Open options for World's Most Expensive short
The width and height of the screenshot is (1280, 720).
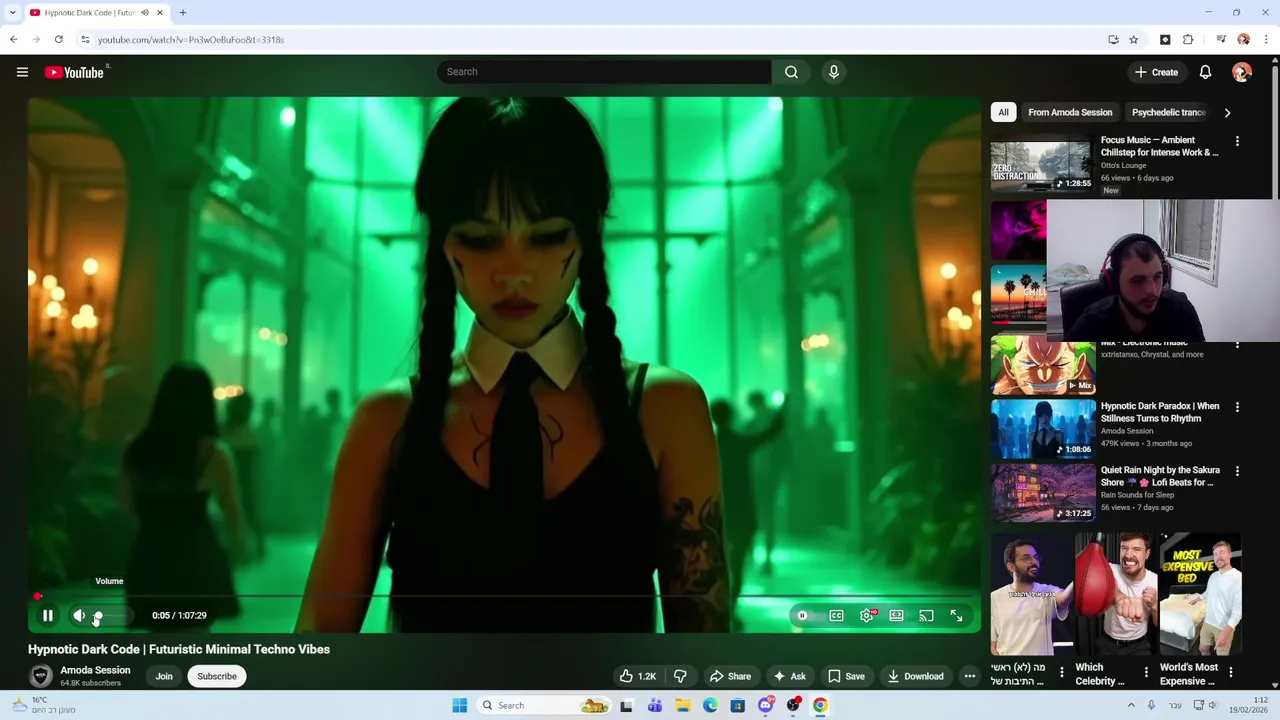coord(1231,672)
